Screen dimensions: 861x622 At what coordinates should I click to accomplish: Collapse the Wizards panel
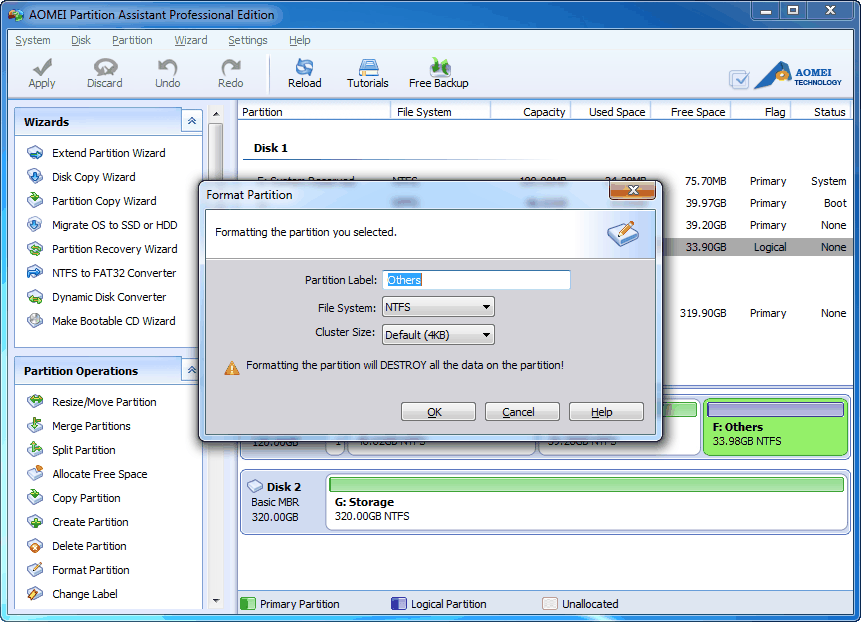pyautogui.click(x=191, y=120)
